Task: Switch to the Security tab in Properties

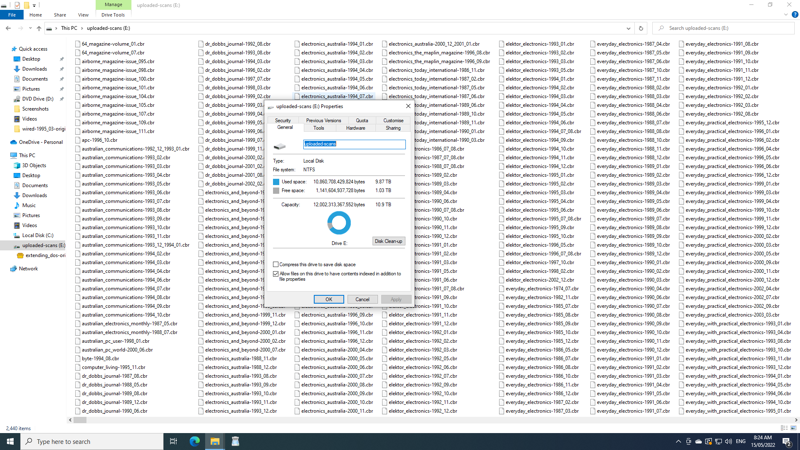Action: [x=283, y=120]
